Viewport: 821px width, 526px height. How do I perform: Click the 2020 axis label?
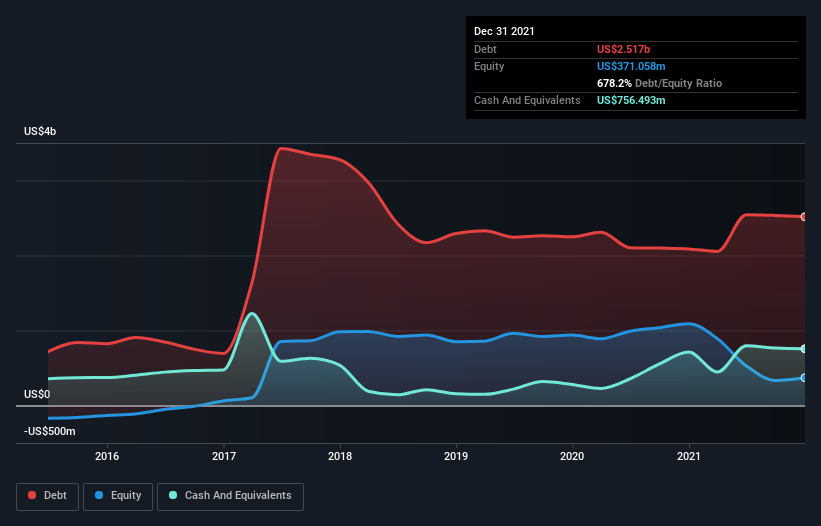[572, 456]
